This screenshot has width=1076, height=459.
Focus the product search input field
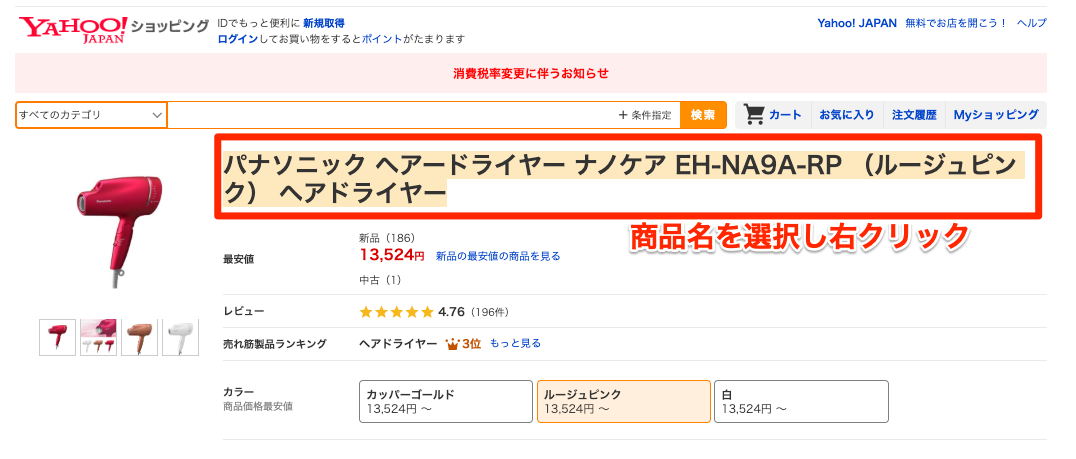(391, 115)
